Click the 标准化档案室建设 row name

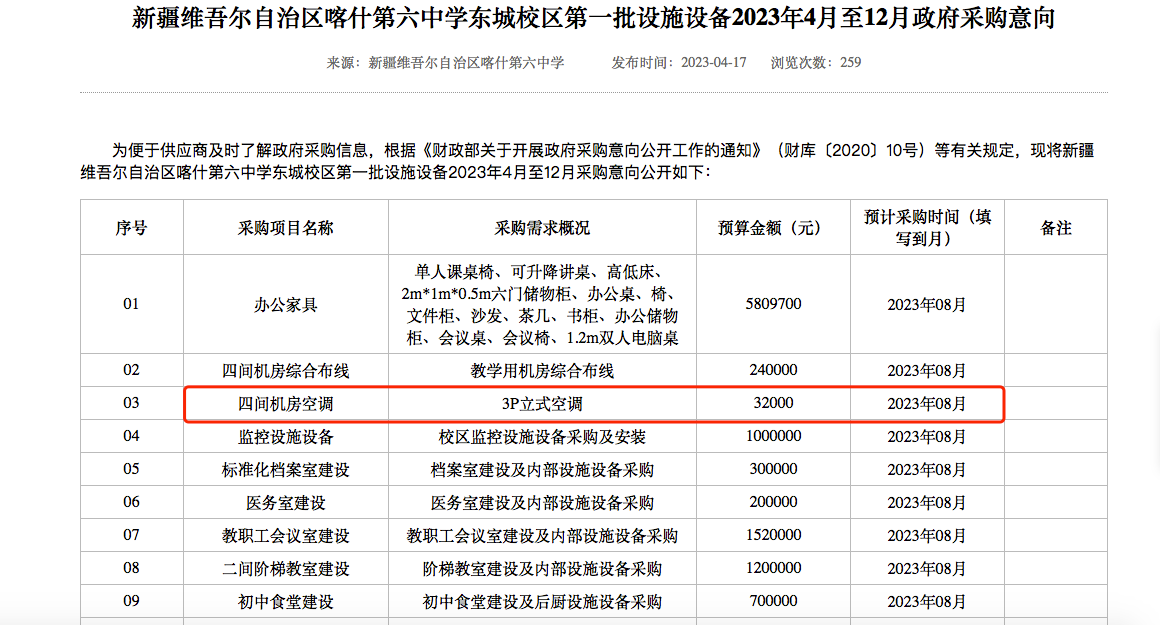click(285, 469)
